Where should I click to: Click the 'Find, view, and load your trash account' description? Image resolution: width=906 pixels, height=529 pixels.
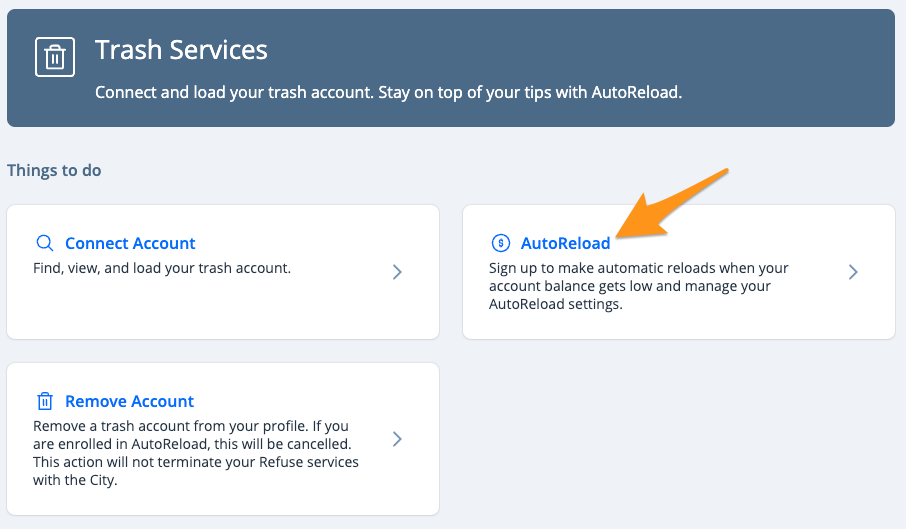[x=162, y=268]
